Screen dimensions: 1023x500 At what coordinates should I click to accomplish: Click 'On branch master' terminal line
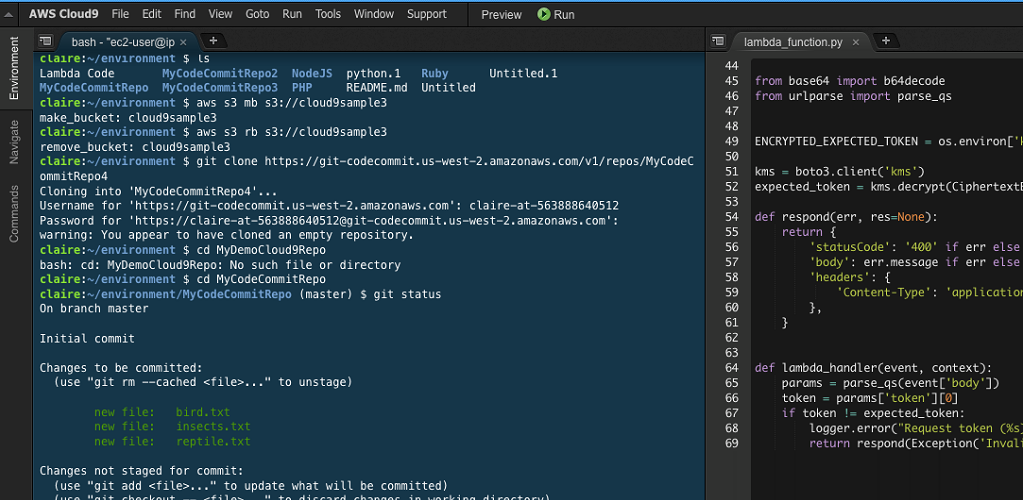[94, 308]
